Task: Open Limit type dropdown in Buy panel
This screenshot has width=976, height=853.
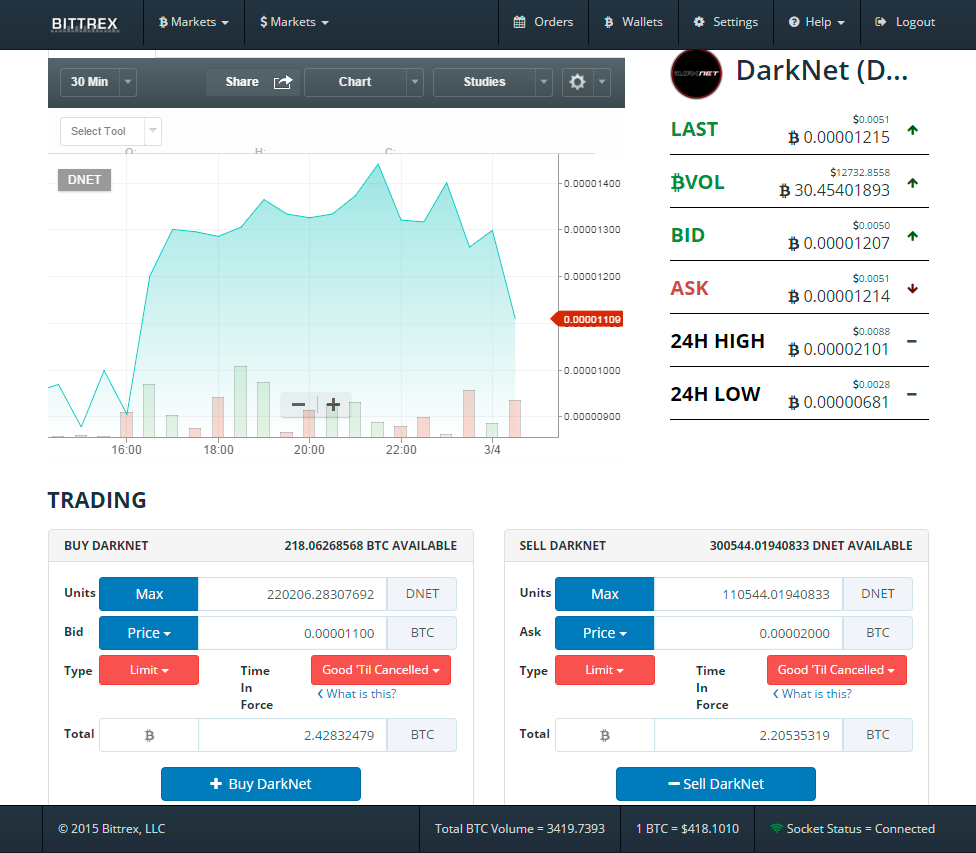Action: [149, 670]
